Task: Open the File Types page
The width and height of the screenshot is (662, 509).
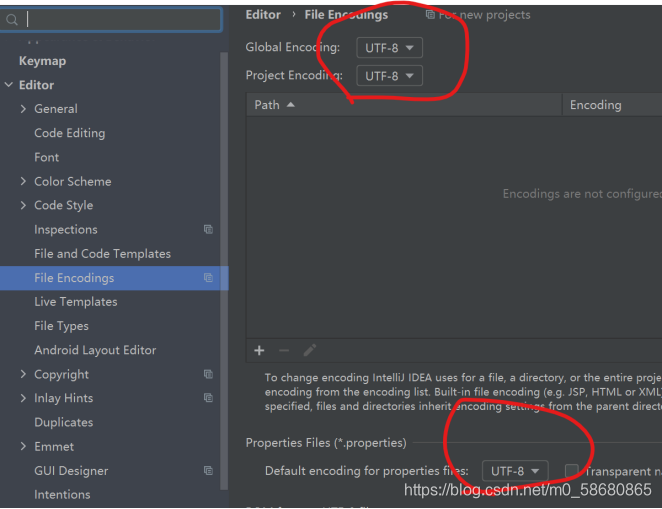Action: pyautogui.click(x=62, y=326)
